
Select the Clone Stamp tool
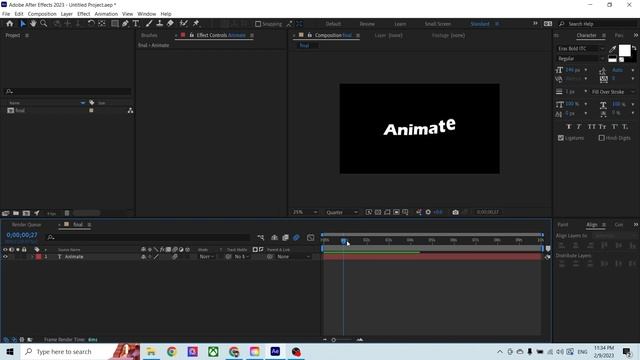pos(160,24)
